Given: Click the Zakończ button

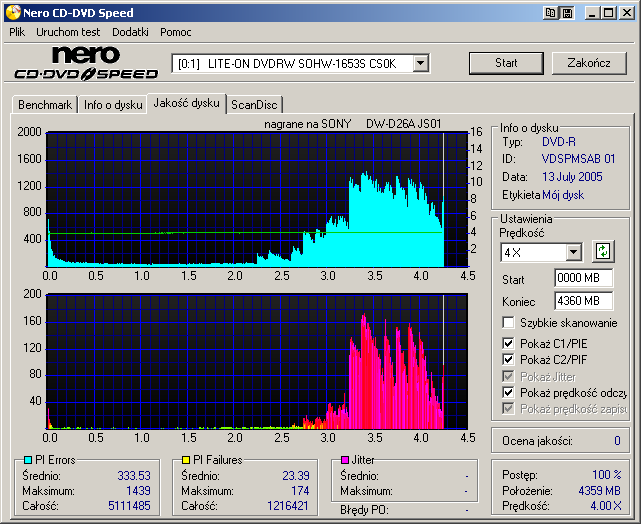Looking at the screenshot, I should pos(589,63).
